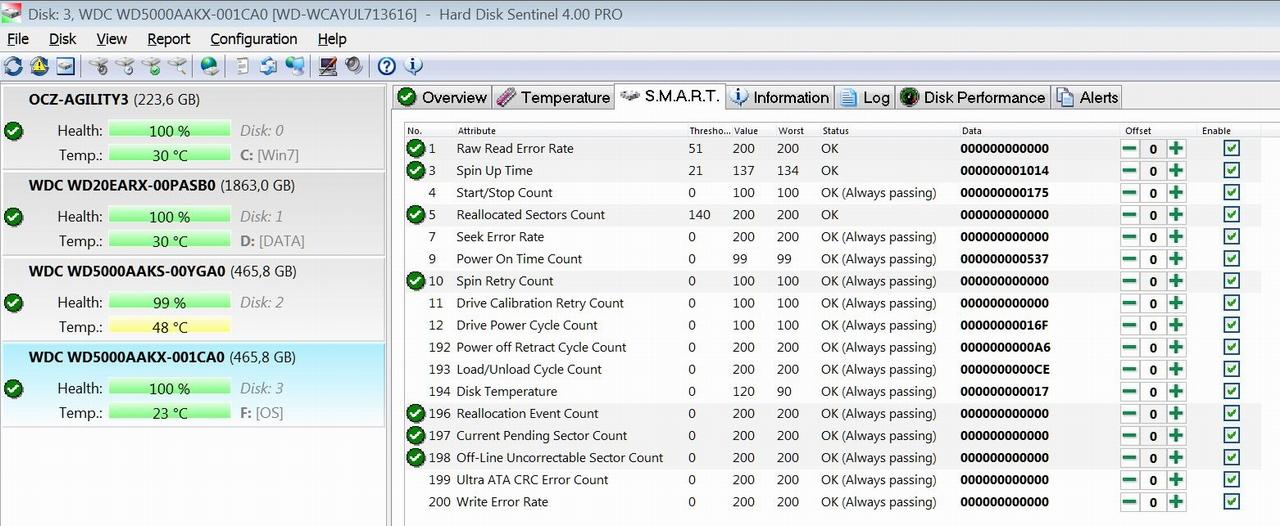Viewport: 1280px width, 526px height.
Task: Uncheck Enable box for Spin Up Time
Action: point(1231,170)
